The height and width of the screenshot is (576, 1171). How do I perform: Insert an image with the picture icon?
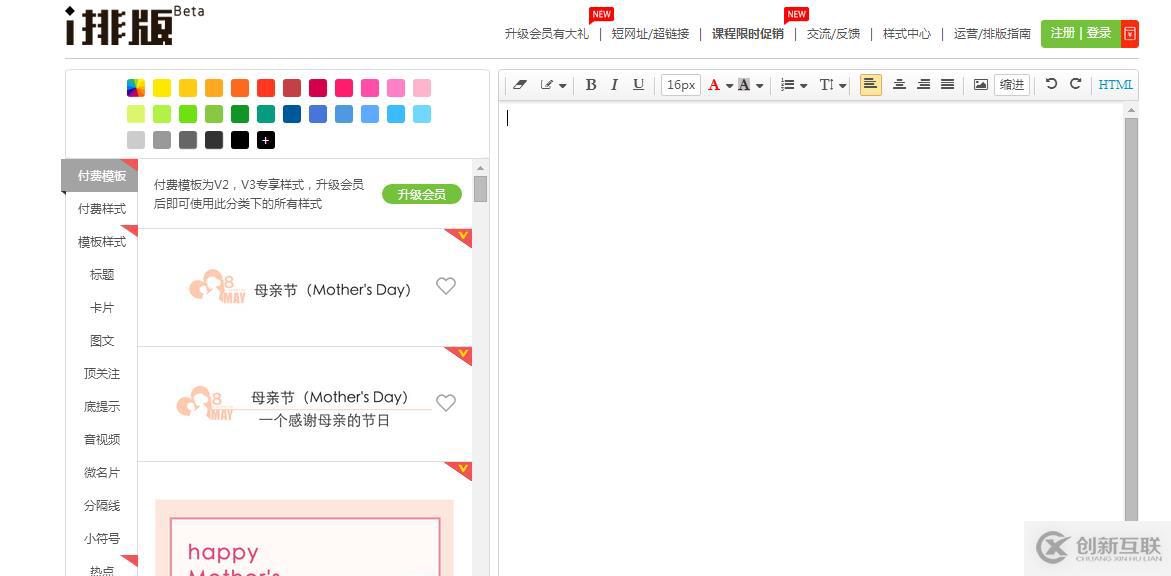tap(981, 84)
